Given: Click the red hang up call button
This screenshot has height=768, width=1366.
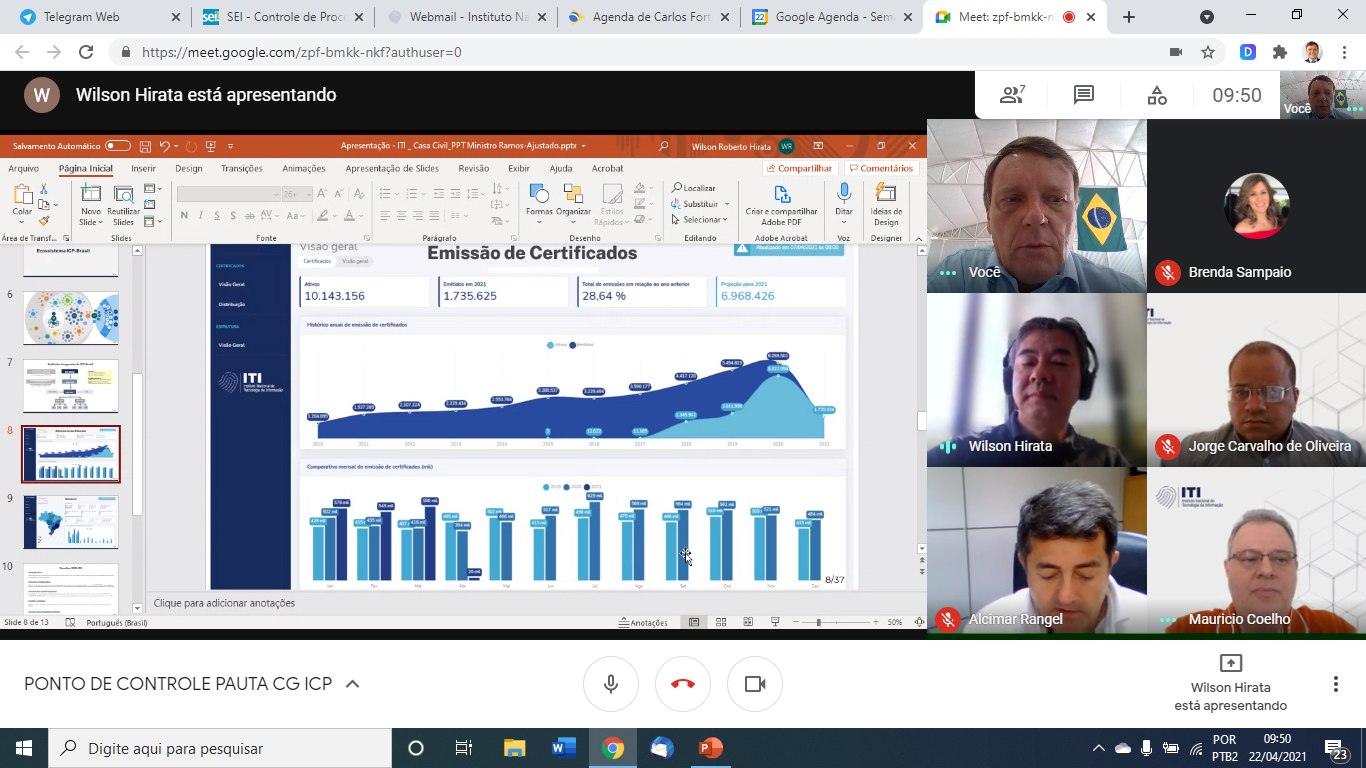Looking at the screenshot, I should point(683,684).
